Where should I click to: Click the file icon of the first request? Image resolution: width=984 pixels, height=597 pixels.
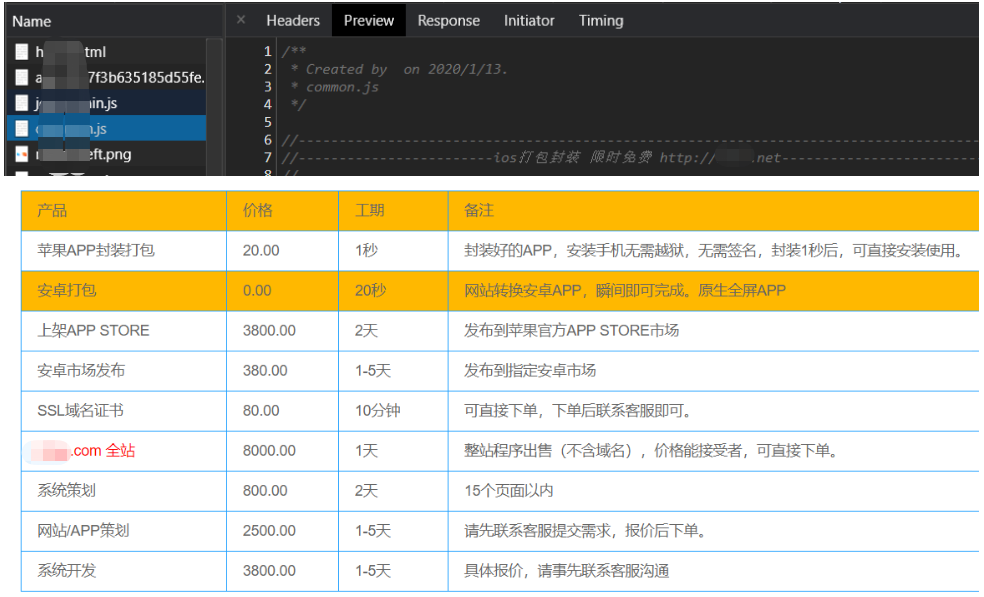[22, 51]
